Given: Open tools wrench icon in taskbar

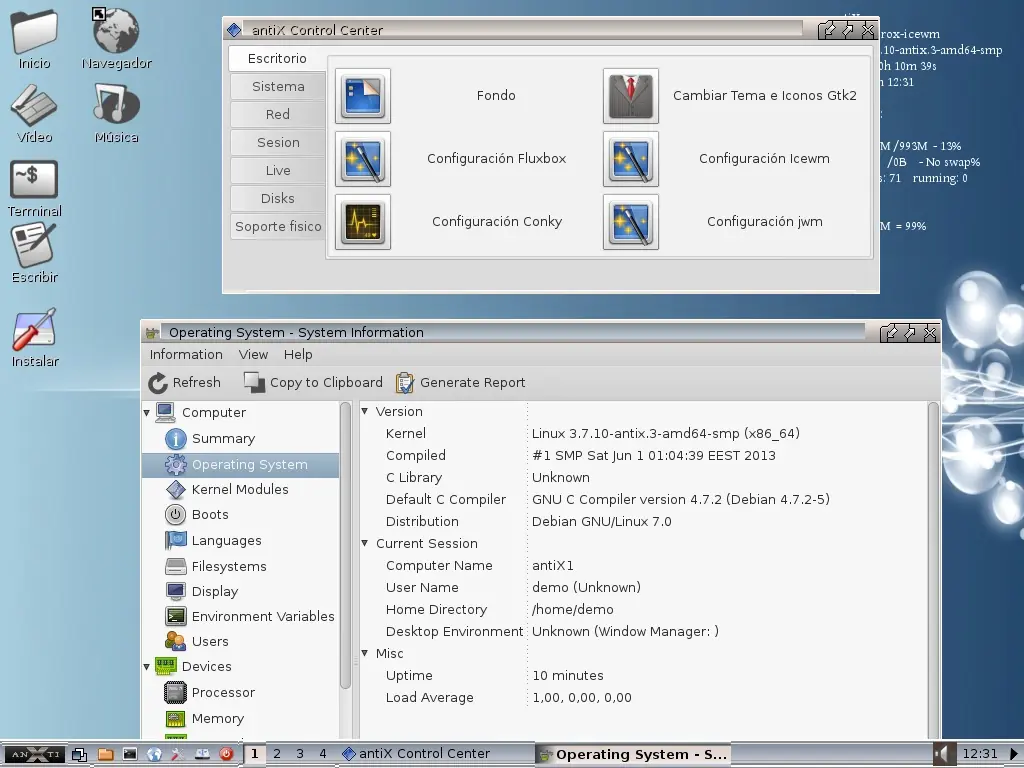Looking at the screenshot, I should pyautogui.click(x=177, y=754).
